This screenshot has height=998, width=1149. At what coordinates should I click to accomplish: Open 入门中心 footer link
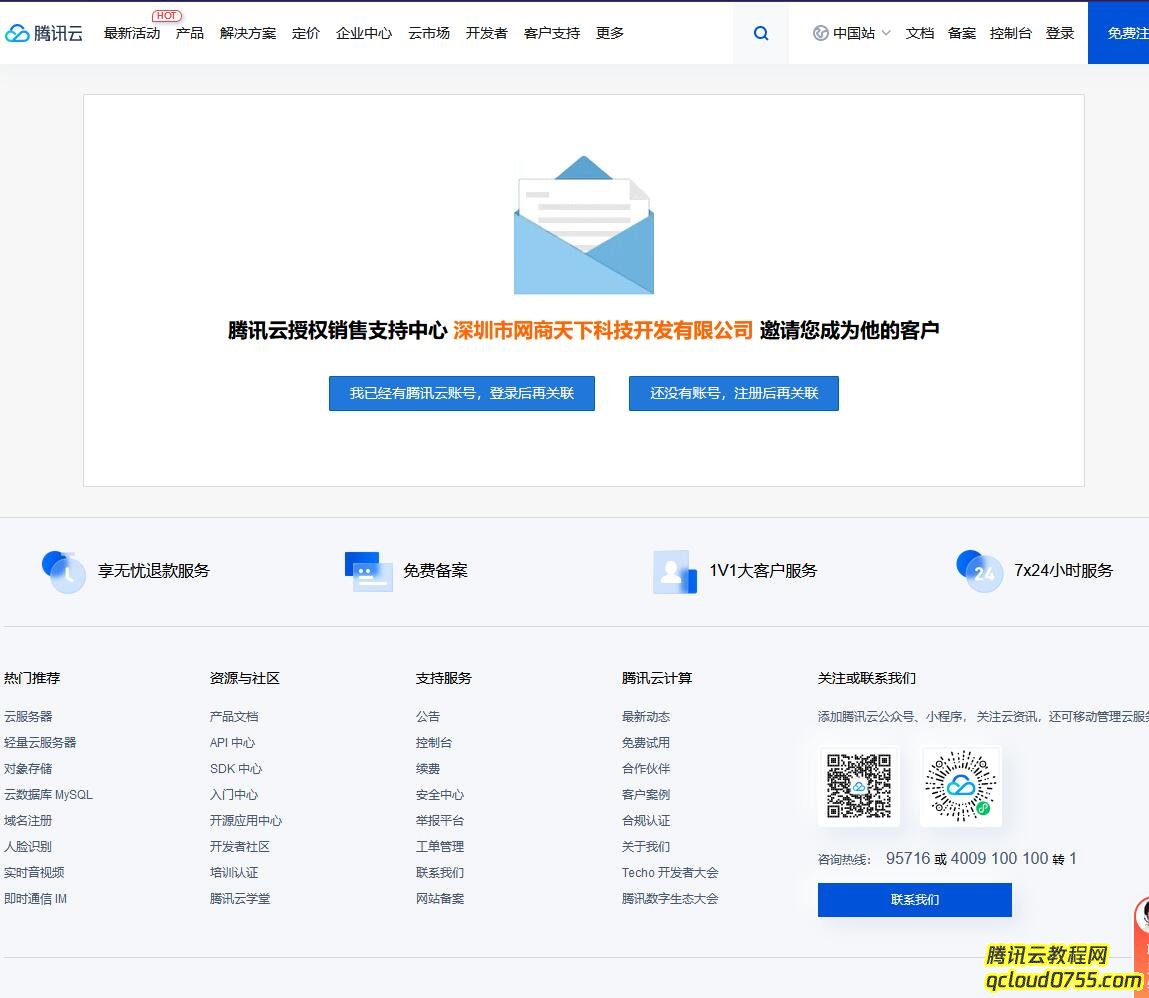(234, 794)
